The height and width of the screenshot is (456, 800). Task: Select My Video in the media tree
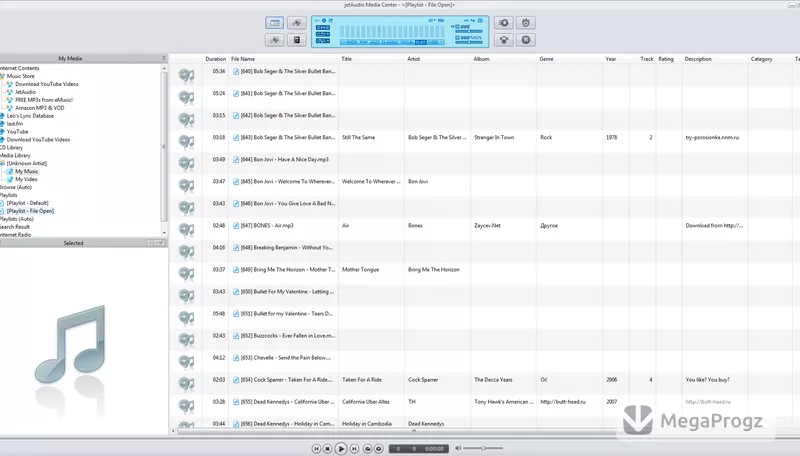point(26,179)
